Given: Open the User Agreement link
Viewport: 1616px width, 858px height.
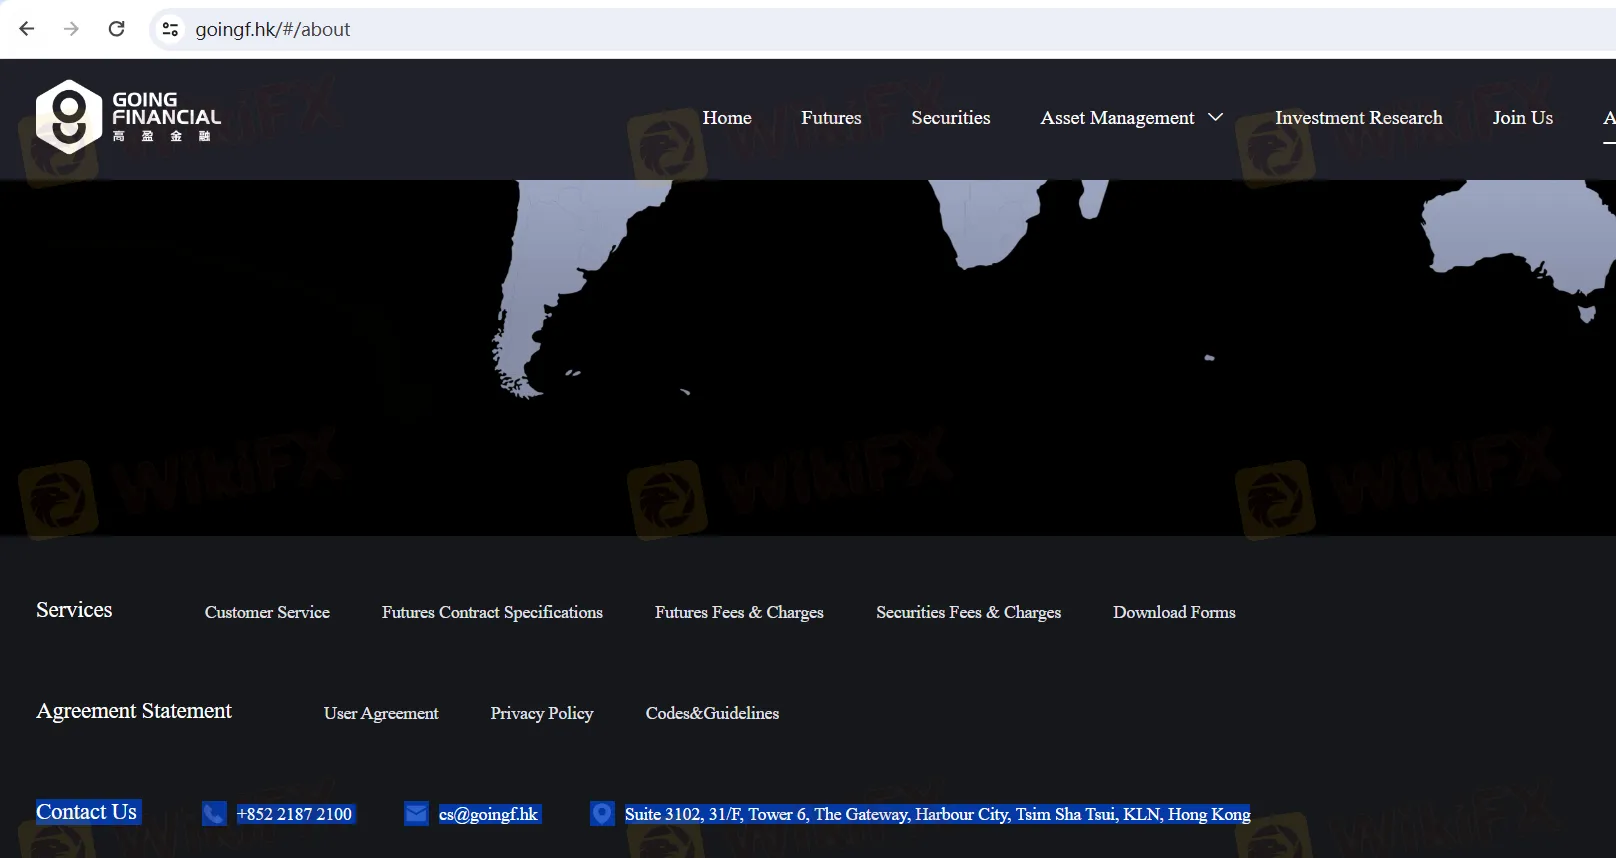Looking at the screenshot, I should point(381,713).
